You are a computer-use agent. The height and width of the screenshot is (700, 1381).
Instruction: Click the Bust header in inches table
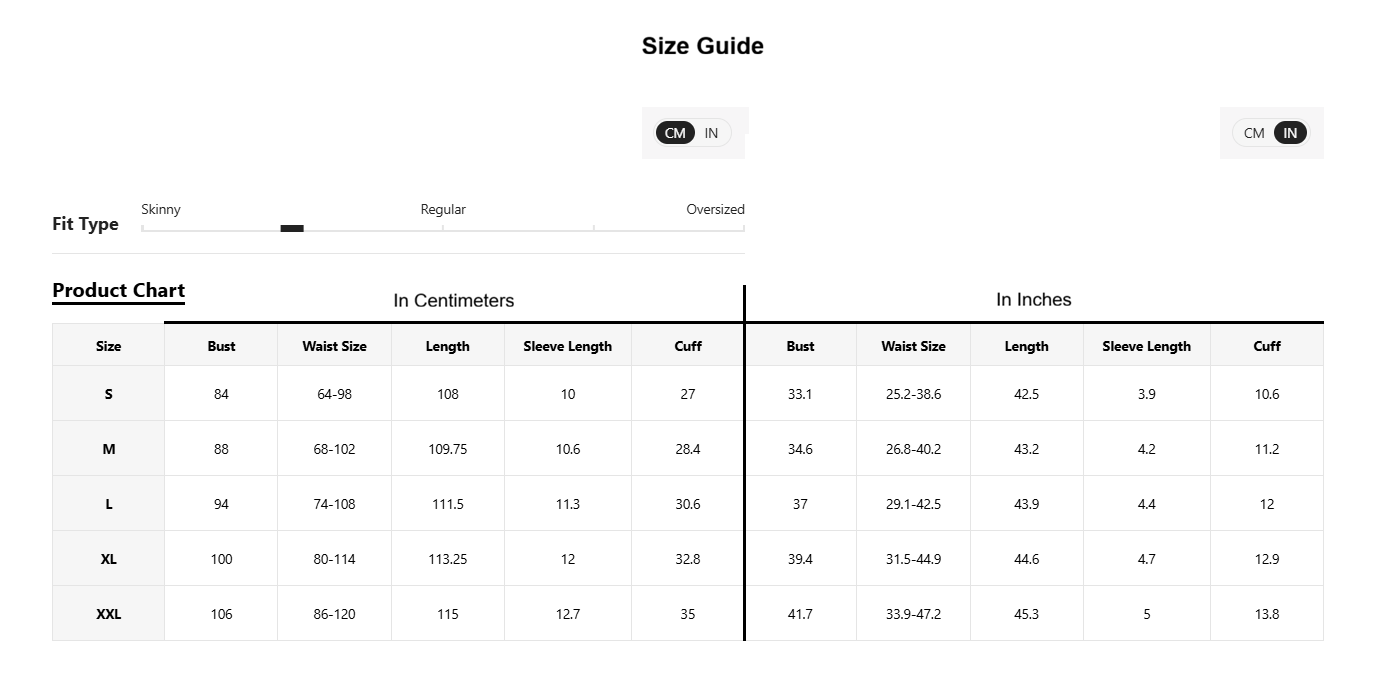point(800,346)
